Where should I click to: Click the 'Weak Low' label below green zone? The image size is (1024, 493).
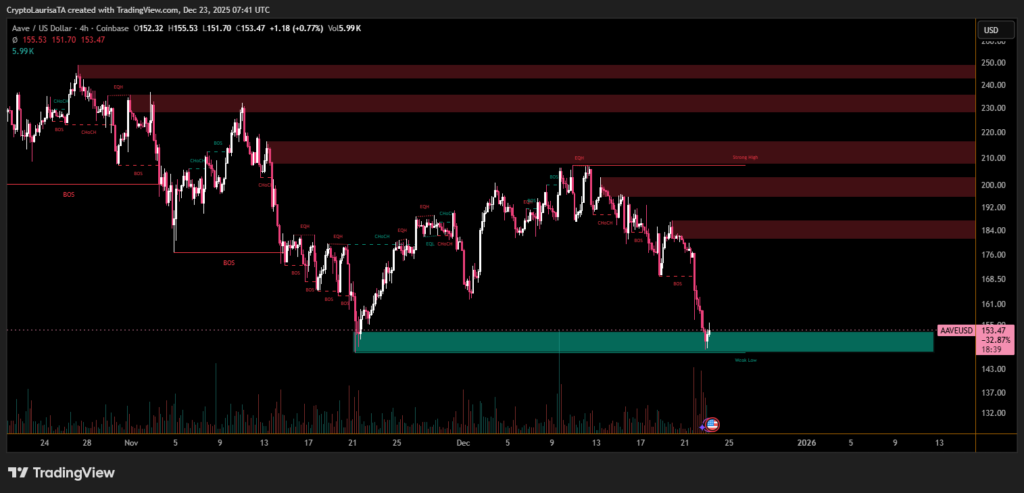(745, 360)
